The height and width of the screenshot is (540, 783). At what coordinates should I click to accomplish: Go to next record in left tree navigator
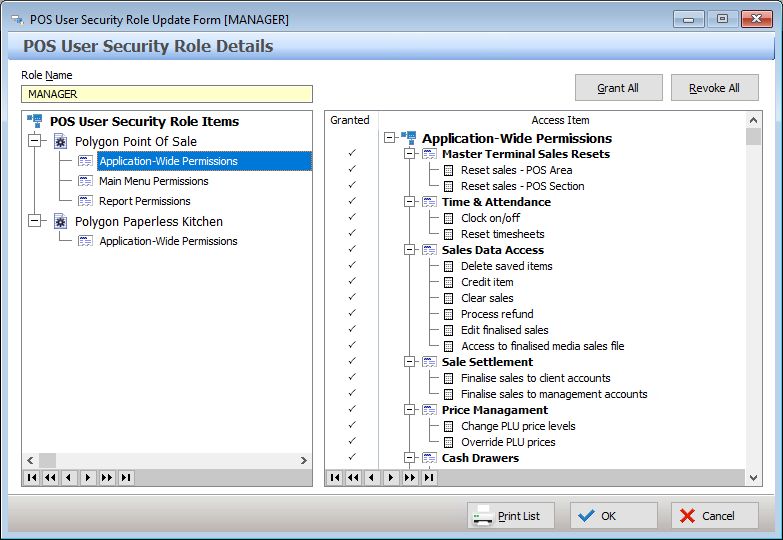click(88, 478)
